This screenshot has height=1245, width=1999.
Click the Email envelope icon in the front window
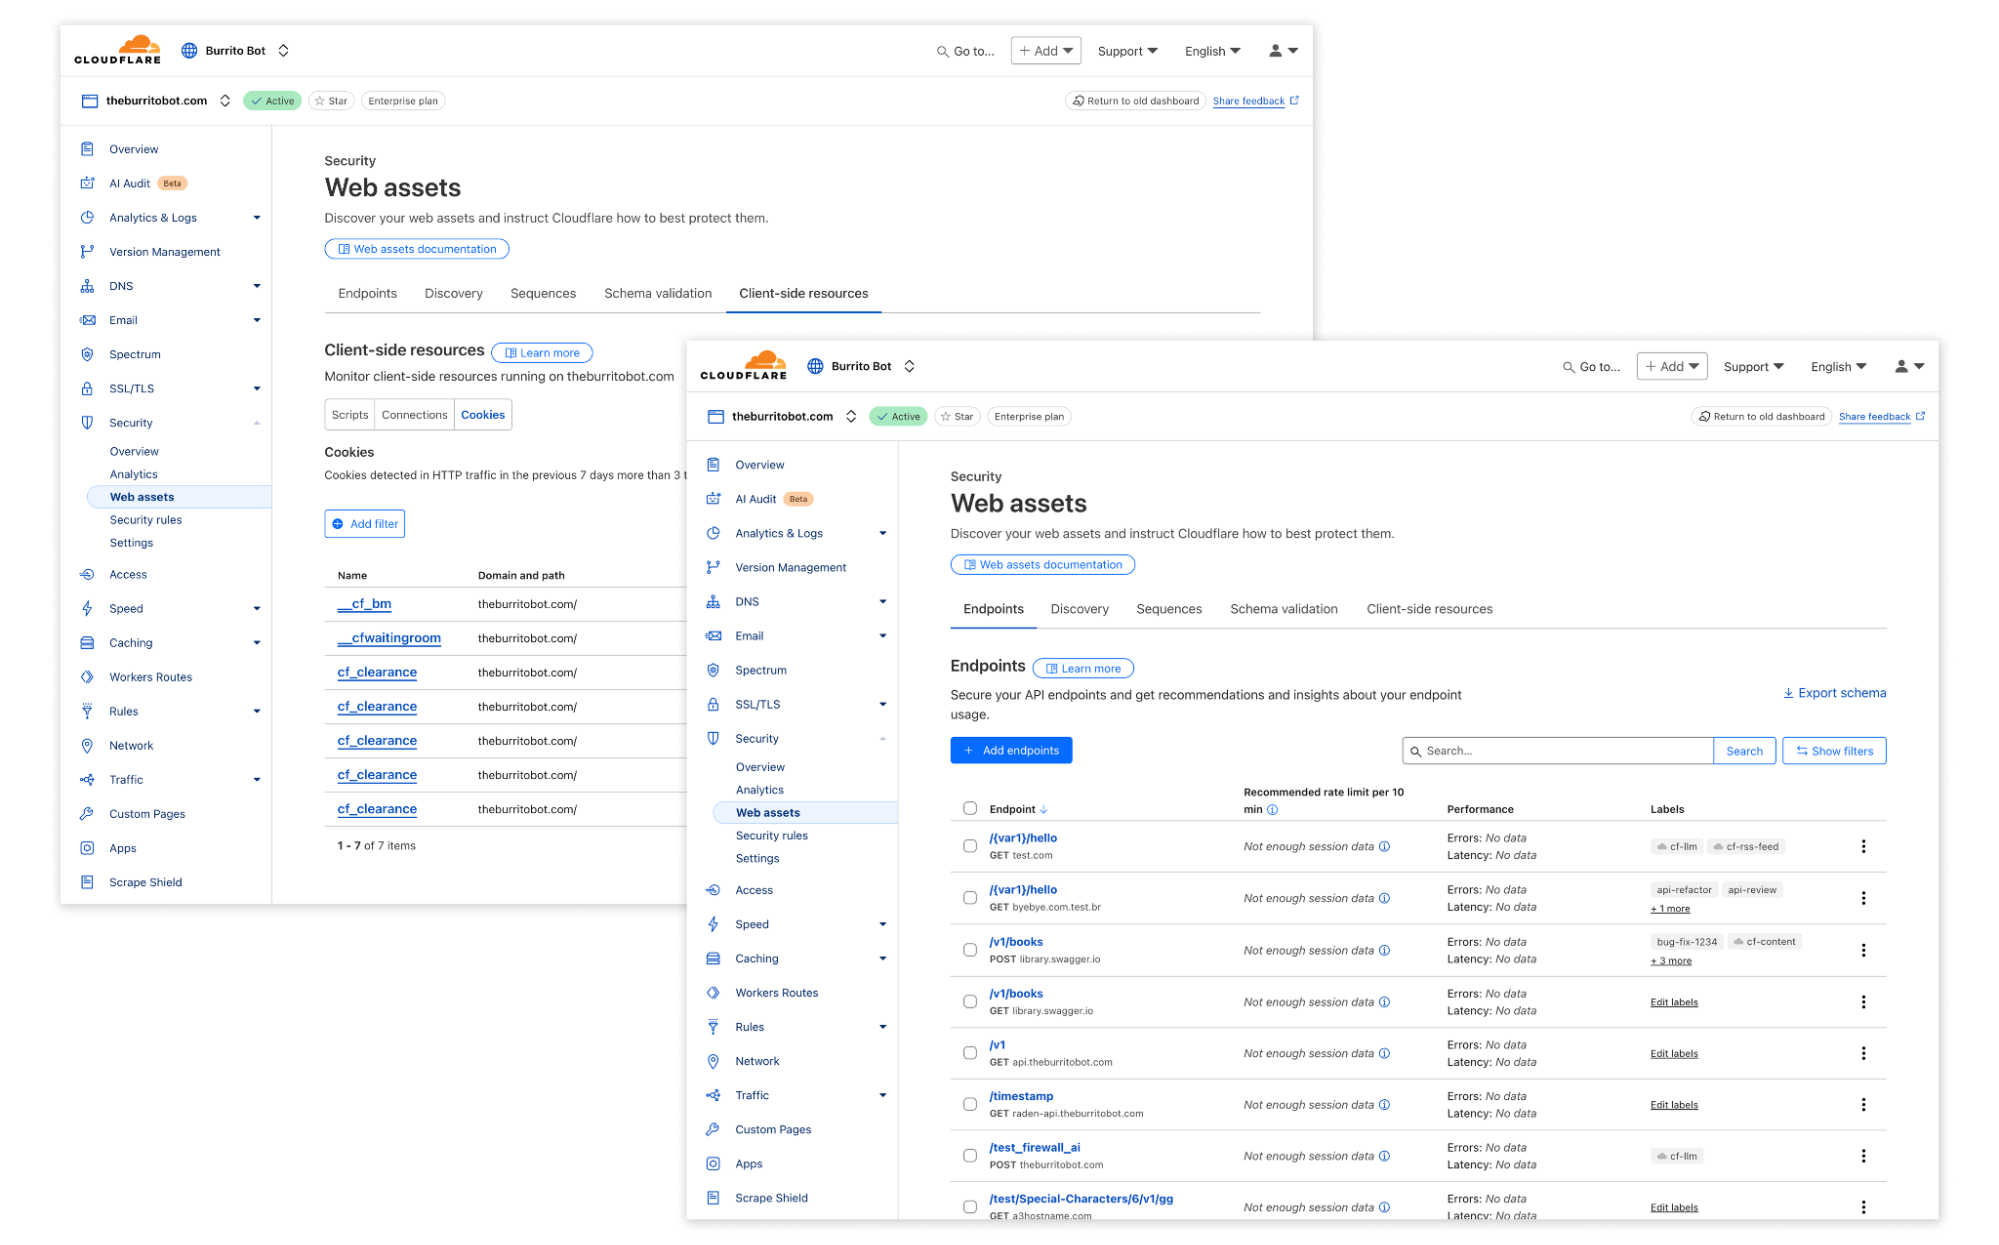coord(713,636)
